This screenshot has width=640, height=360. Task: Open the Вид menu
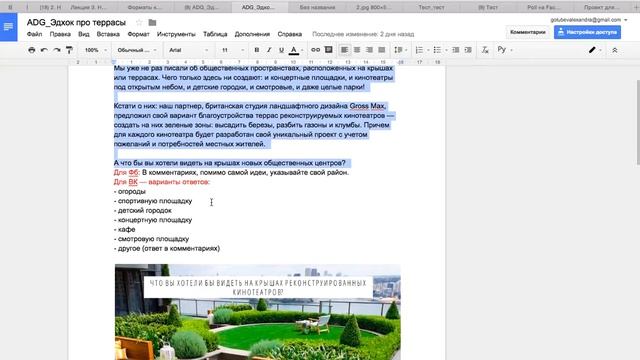[x=84, y=34]
